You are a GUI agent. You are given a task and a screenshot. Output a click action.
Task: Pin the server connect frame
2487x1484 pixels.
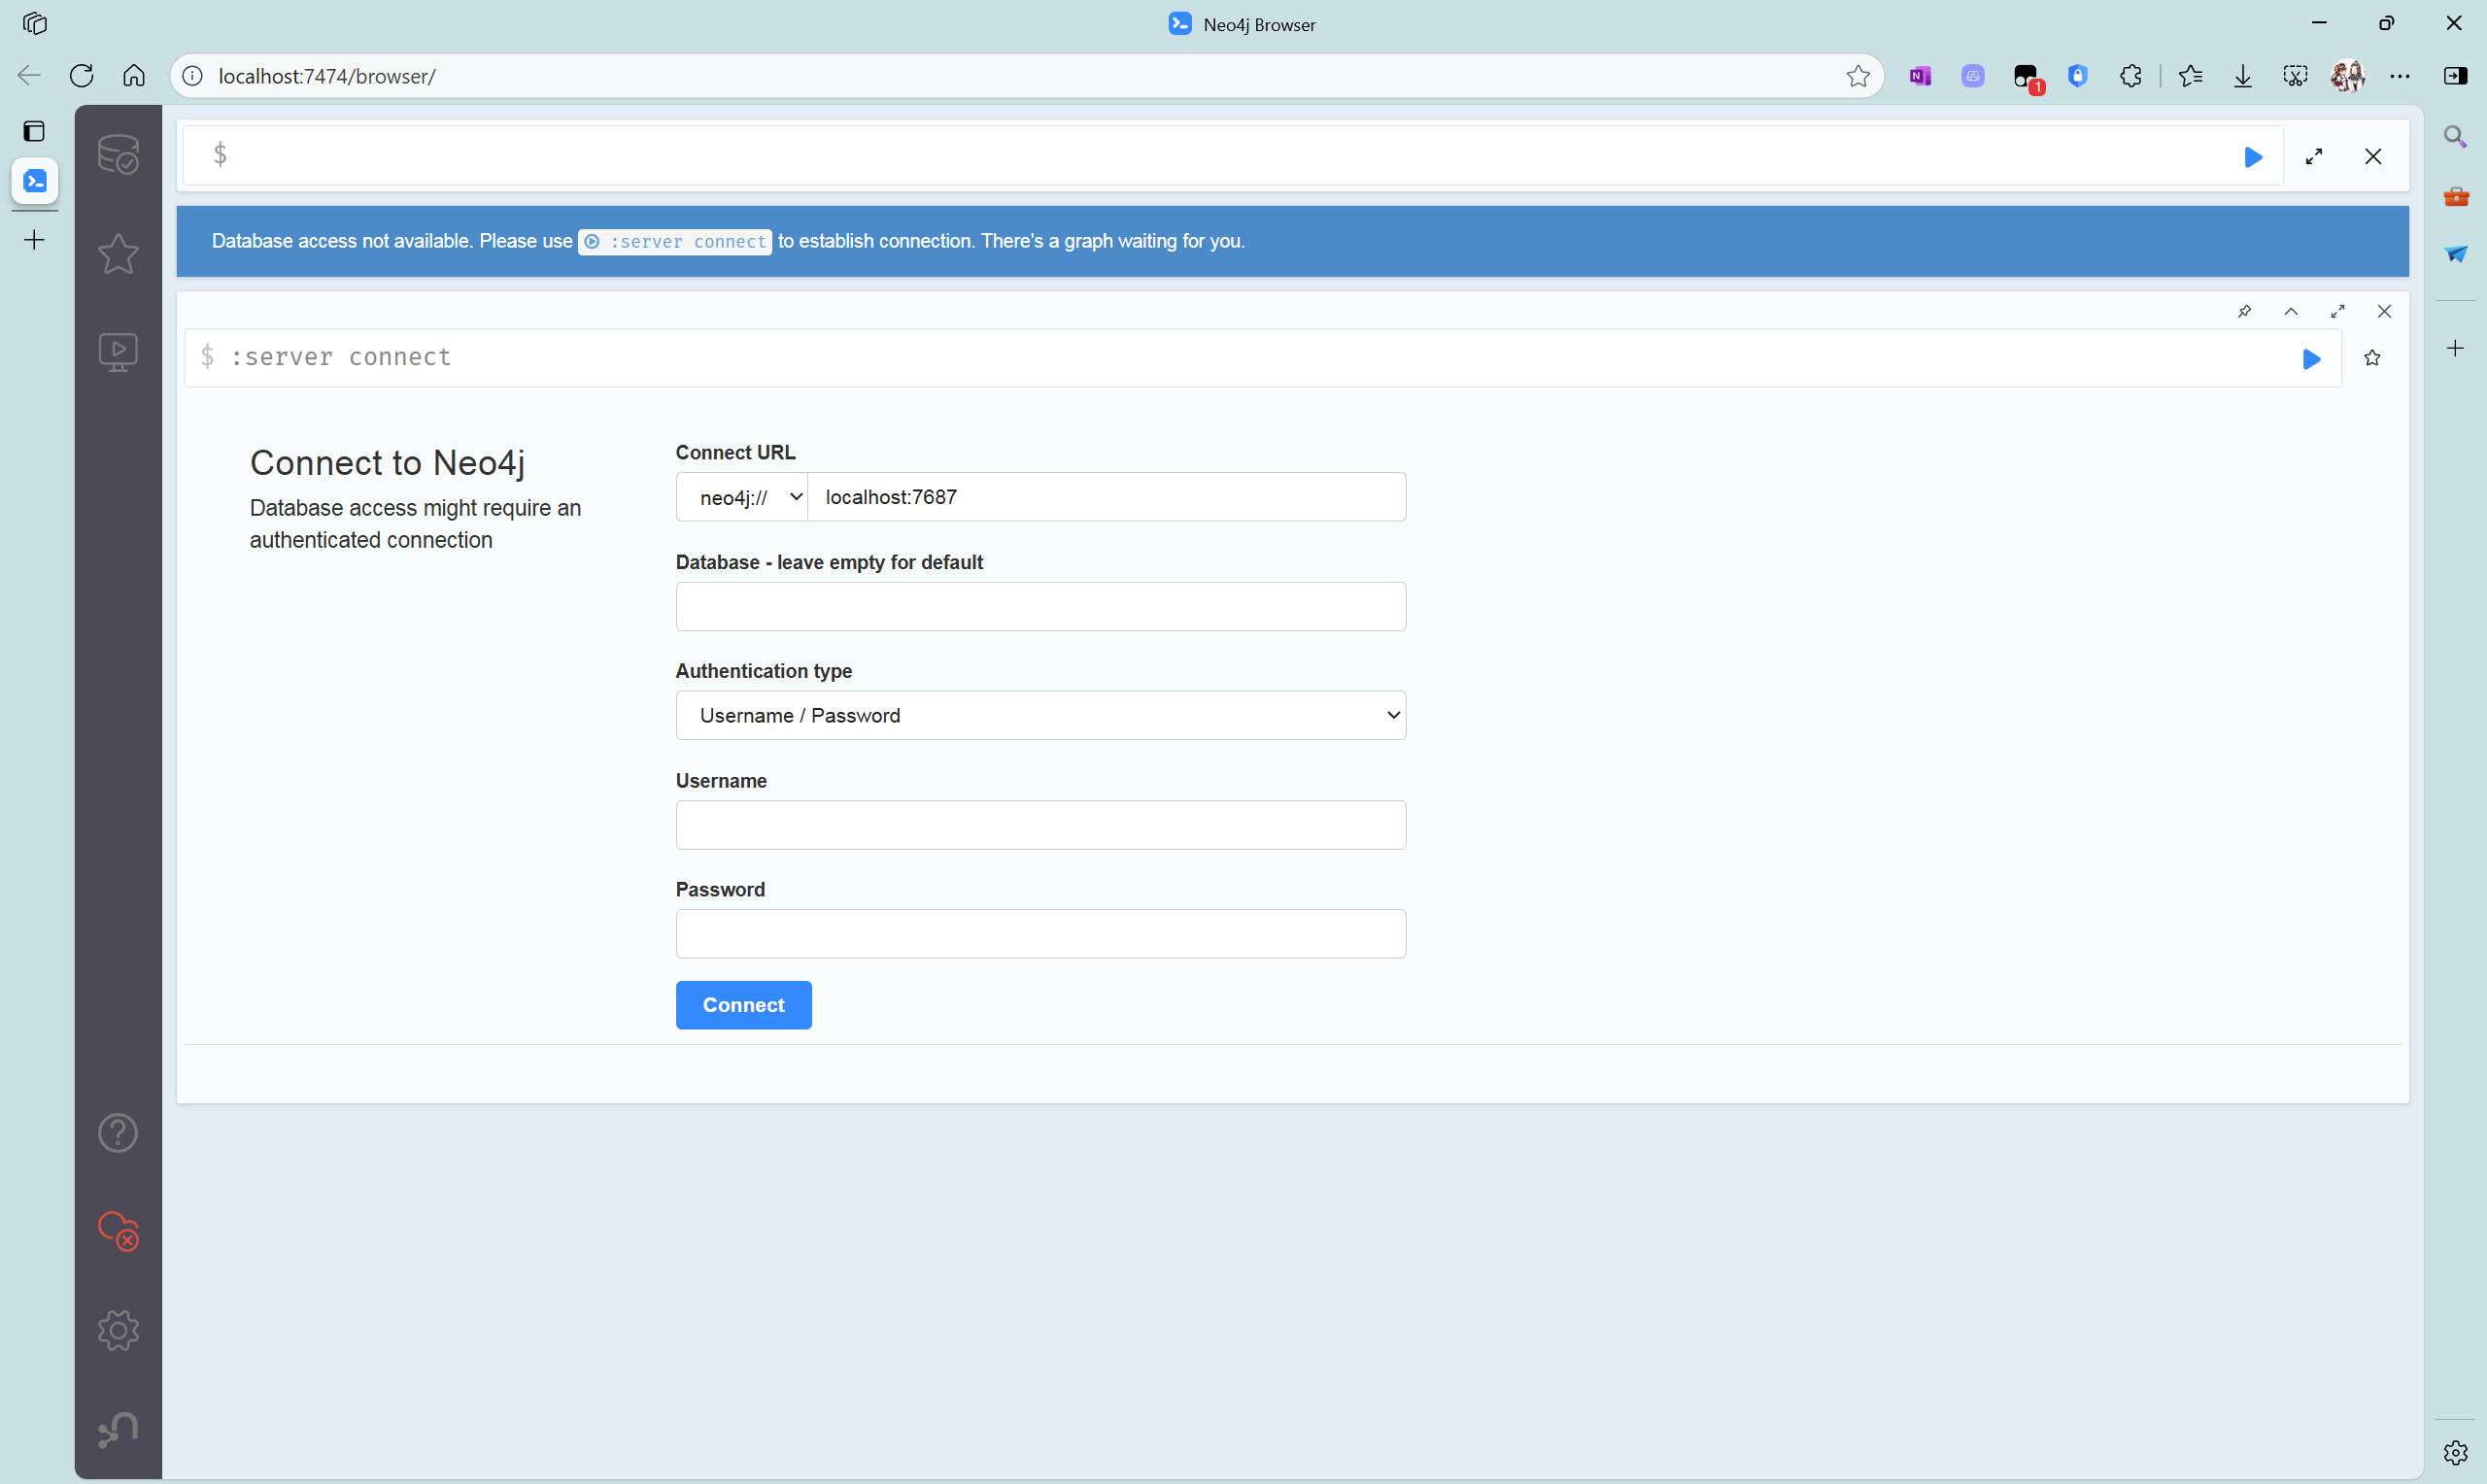[x=2244, y=311]
